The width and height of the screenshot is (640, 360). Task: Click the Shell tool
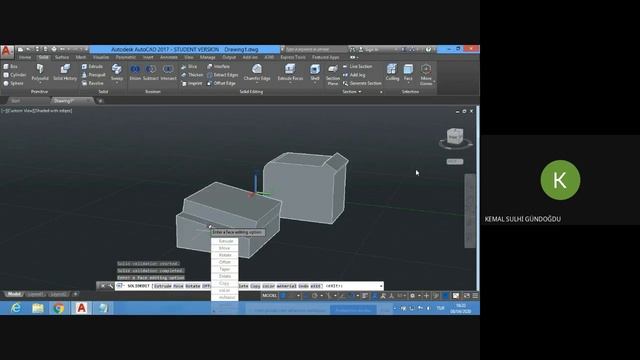click(315, 72)
